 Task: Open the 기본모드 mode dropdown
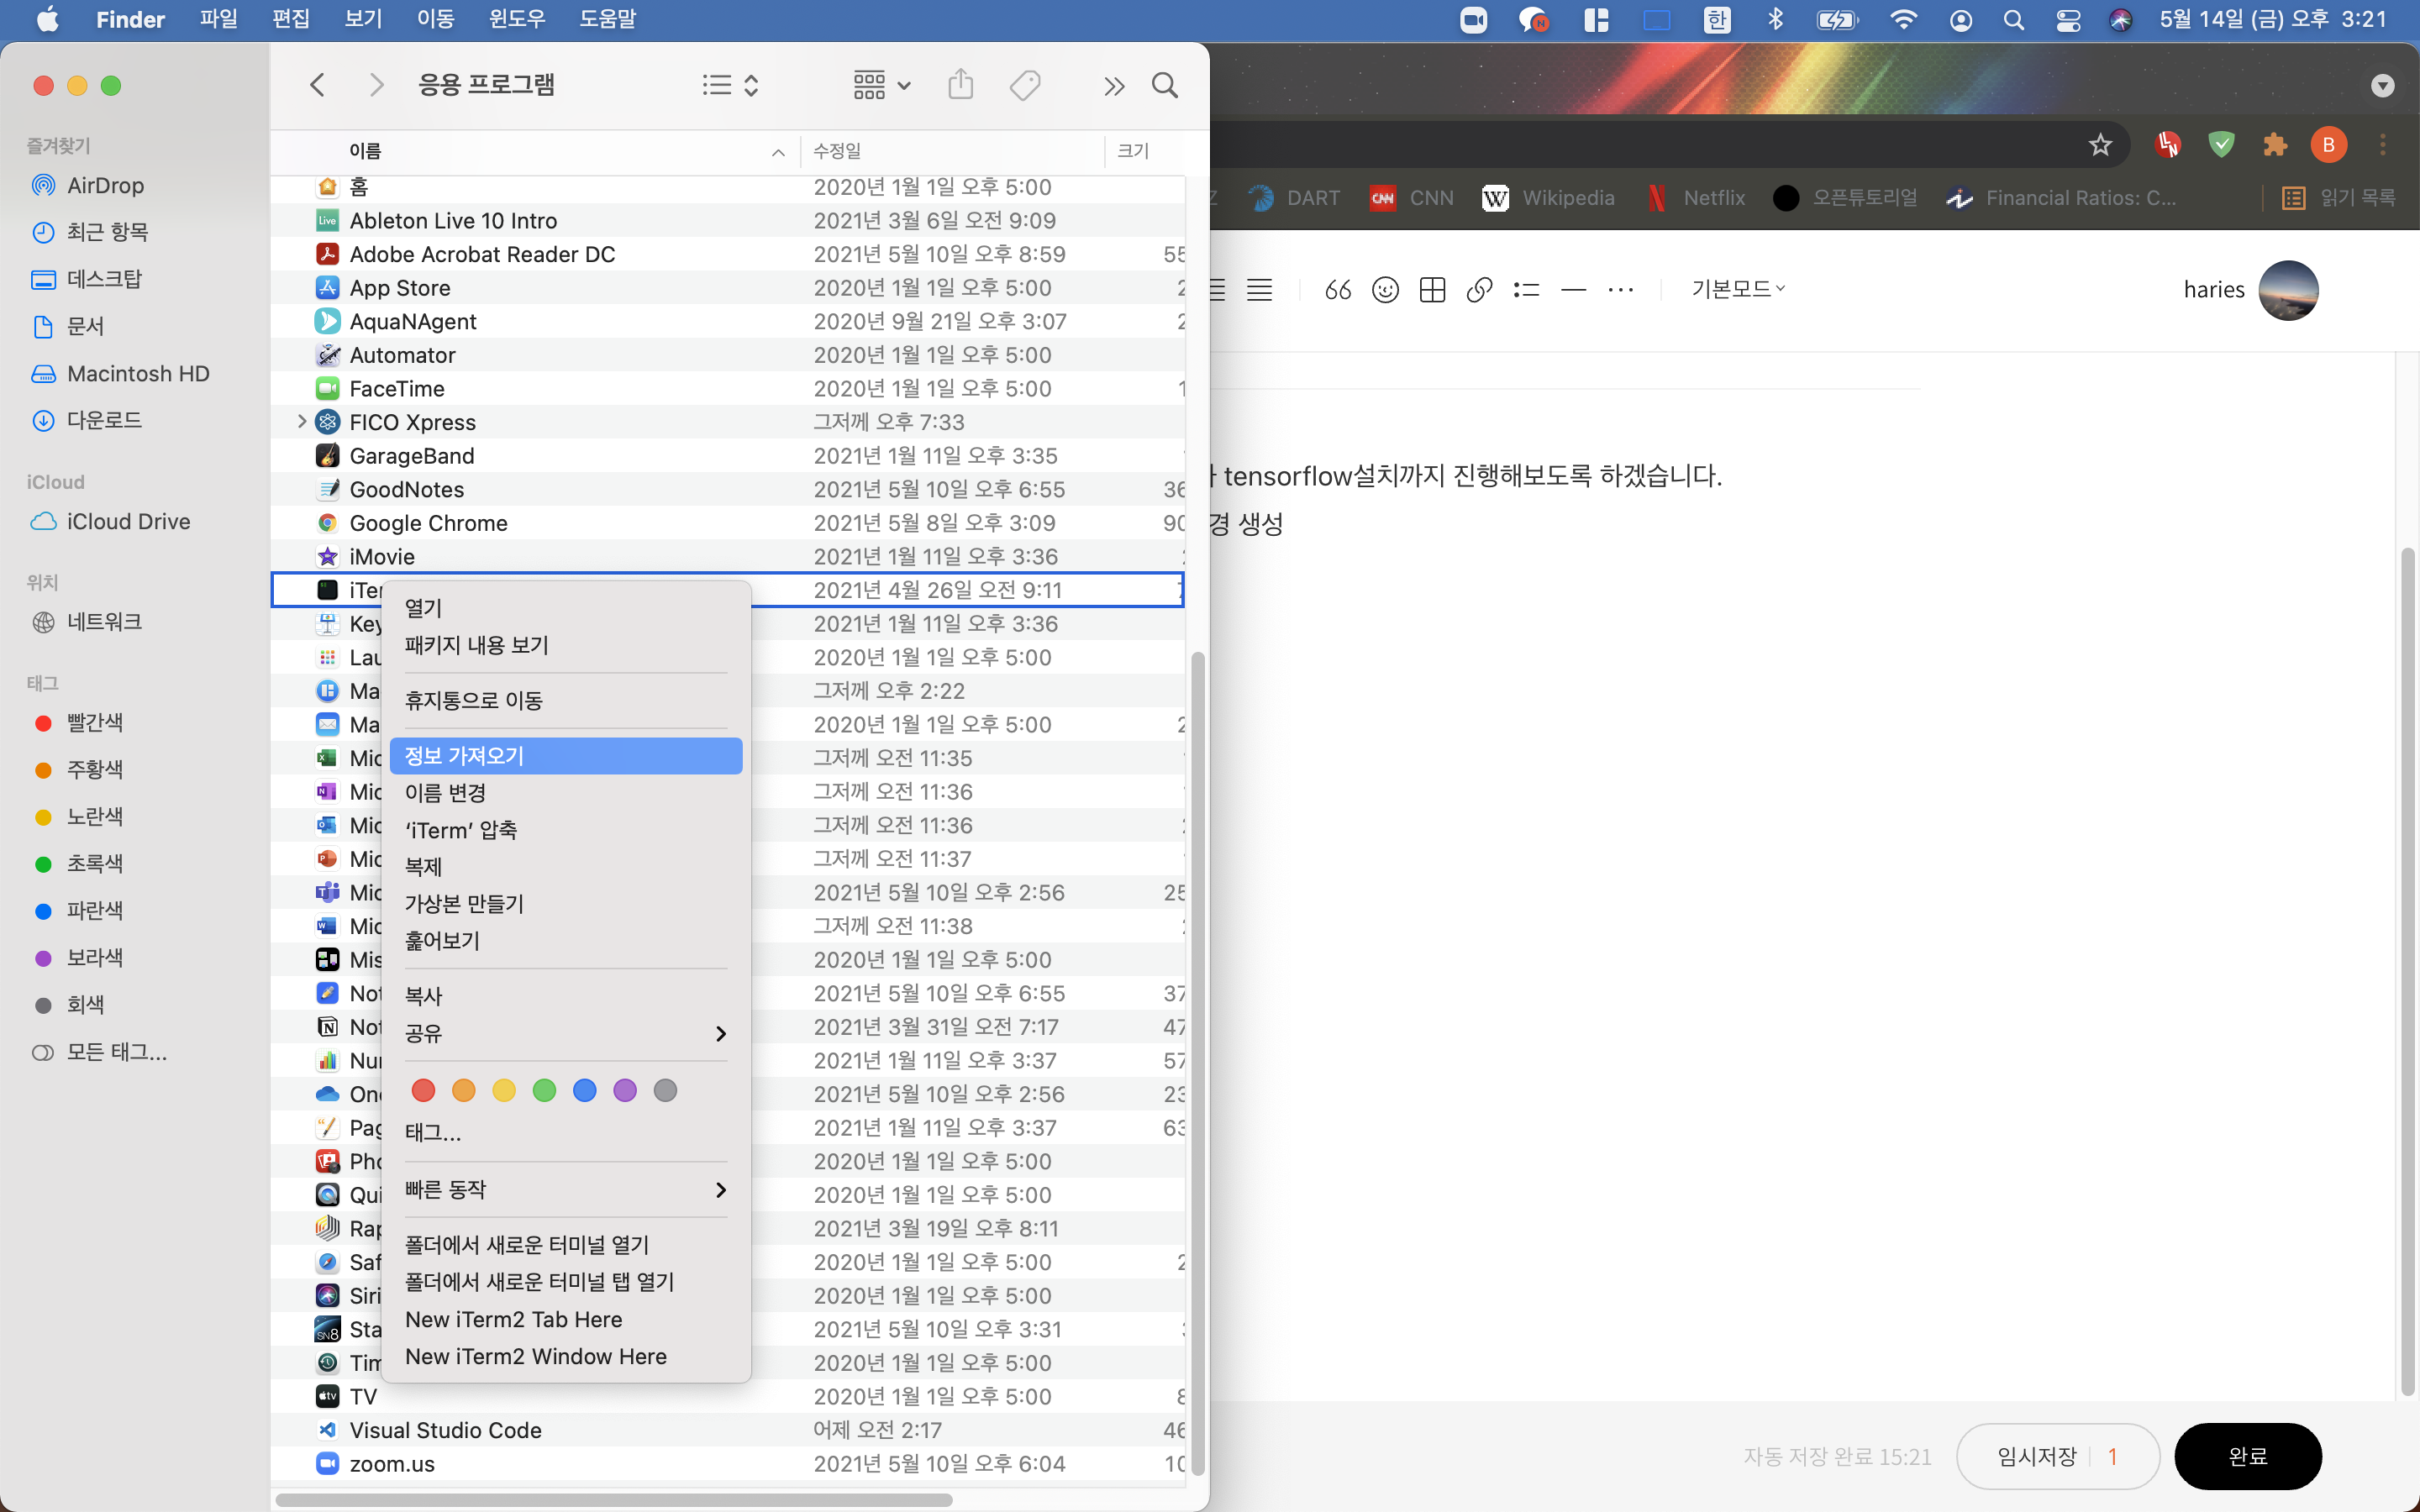(1737, 289)
